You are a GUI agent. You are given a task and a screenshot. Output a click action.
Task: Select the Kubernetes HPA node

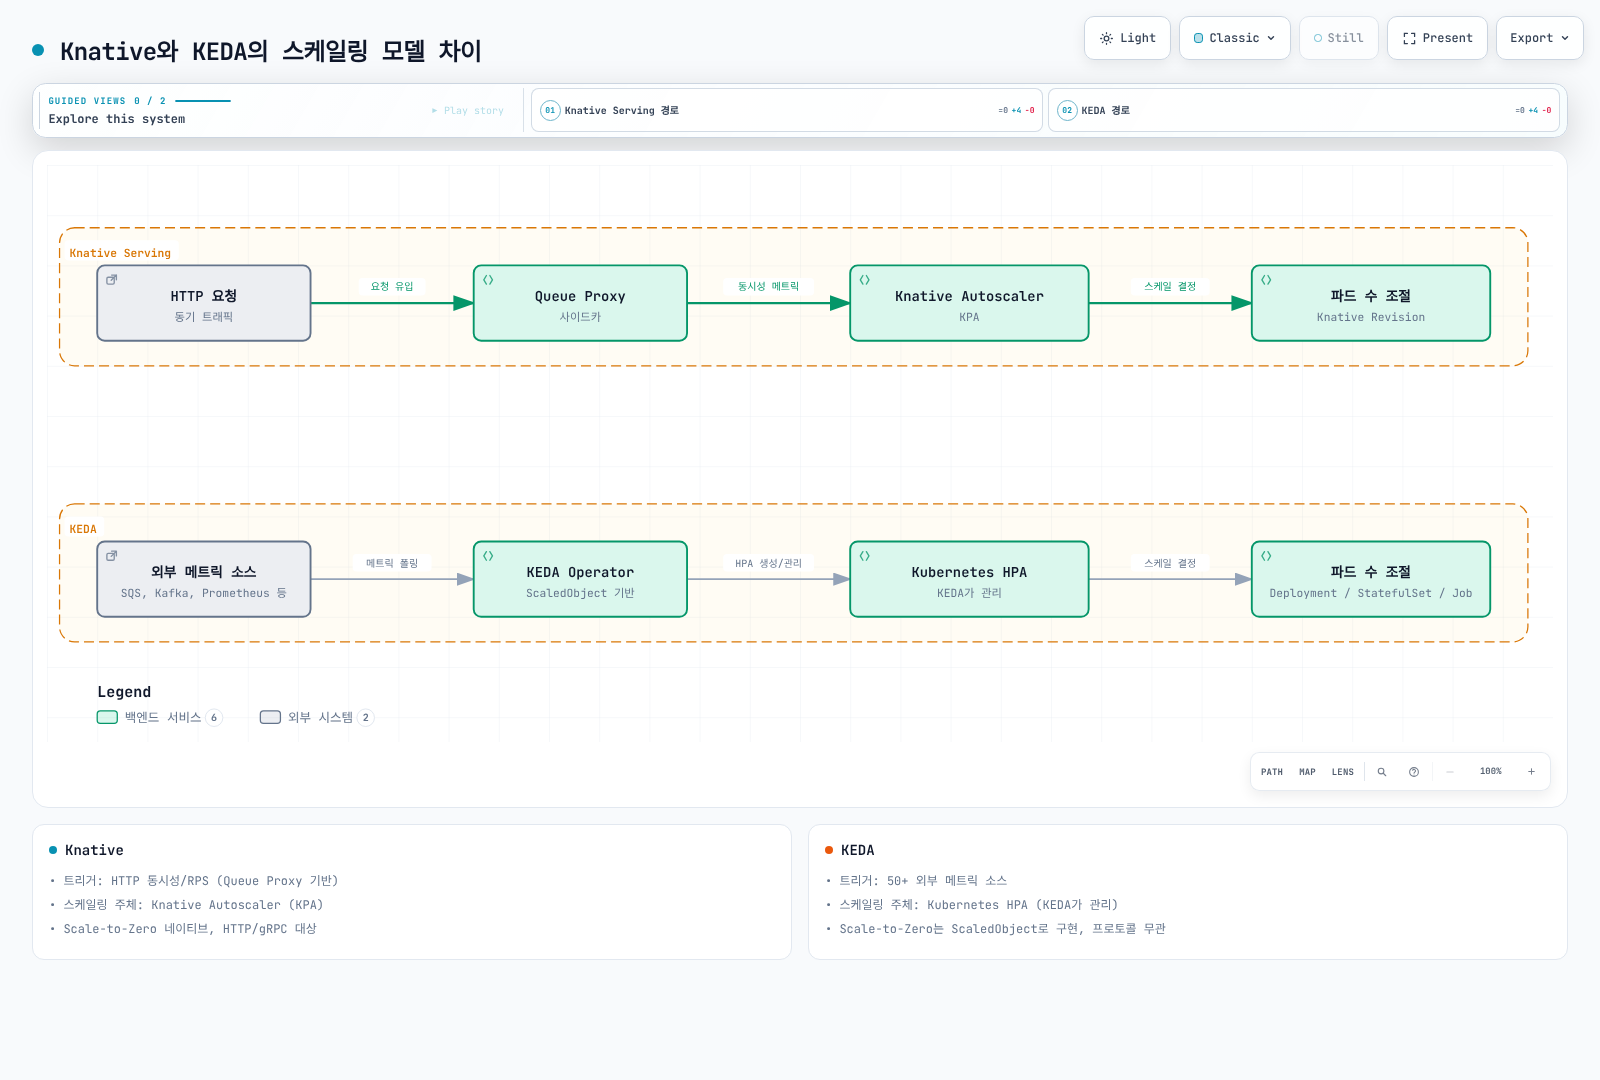[969, 579]
